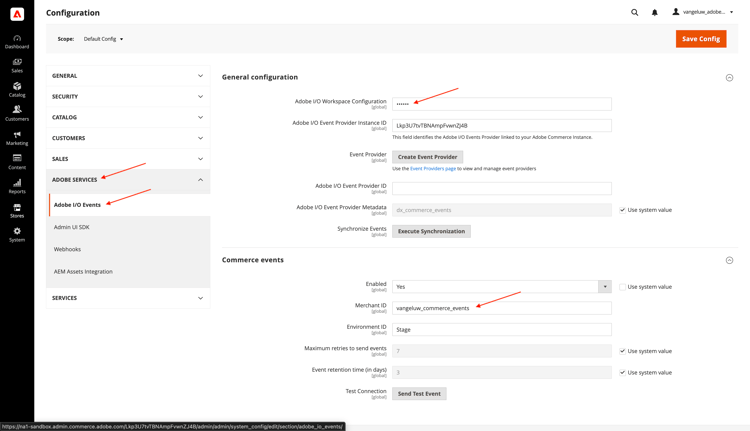Collapse the ADOBE SERVICES section
The image size is (750, 431).
pyautogui.click(x=128, y=180)
